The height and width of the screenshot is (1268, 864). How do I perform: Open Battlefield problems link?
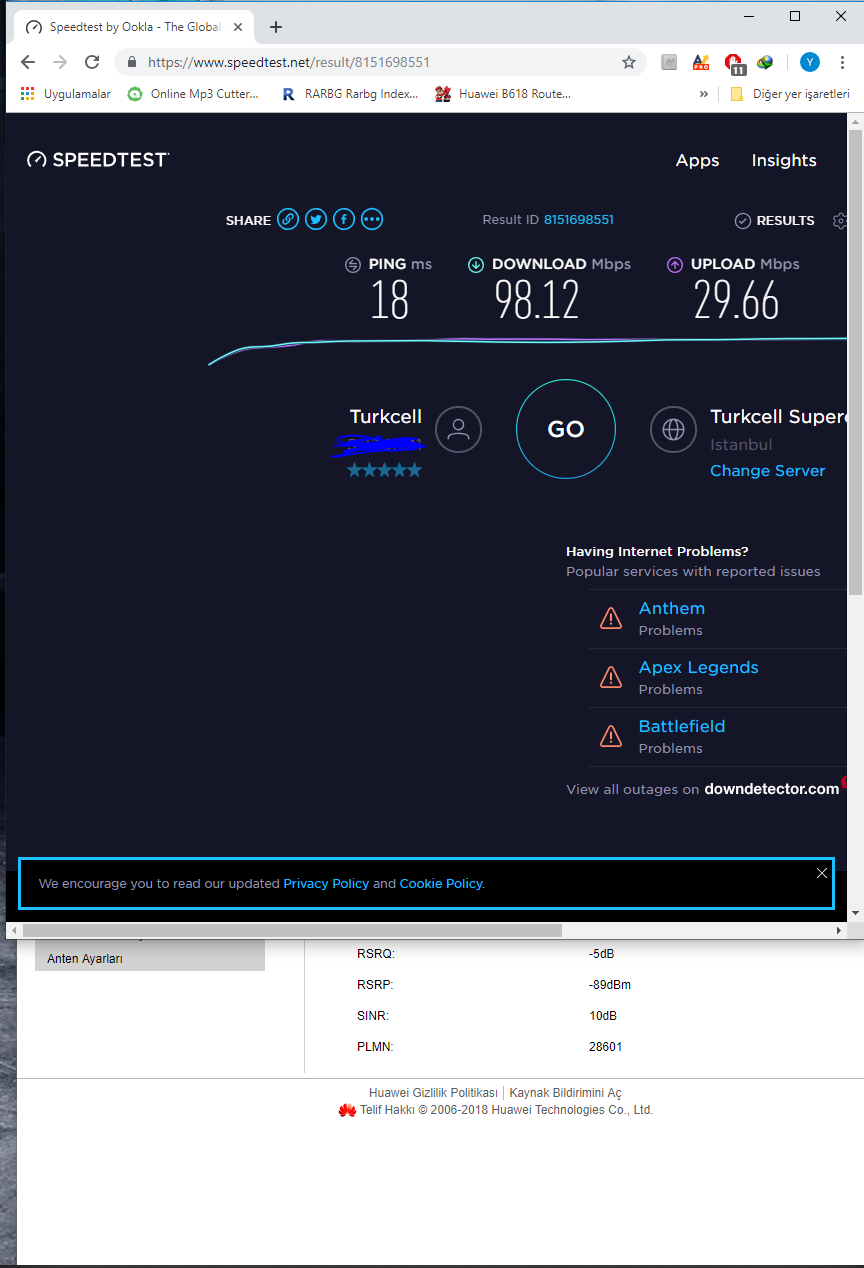[682, 726]
